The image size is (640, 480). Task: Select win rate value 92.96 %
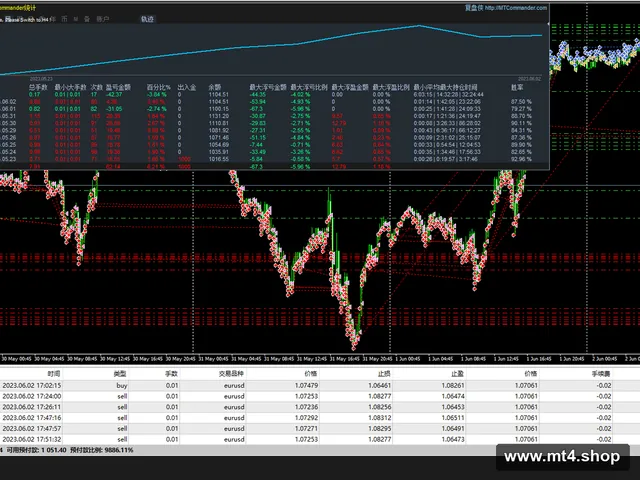pos(521,159)
